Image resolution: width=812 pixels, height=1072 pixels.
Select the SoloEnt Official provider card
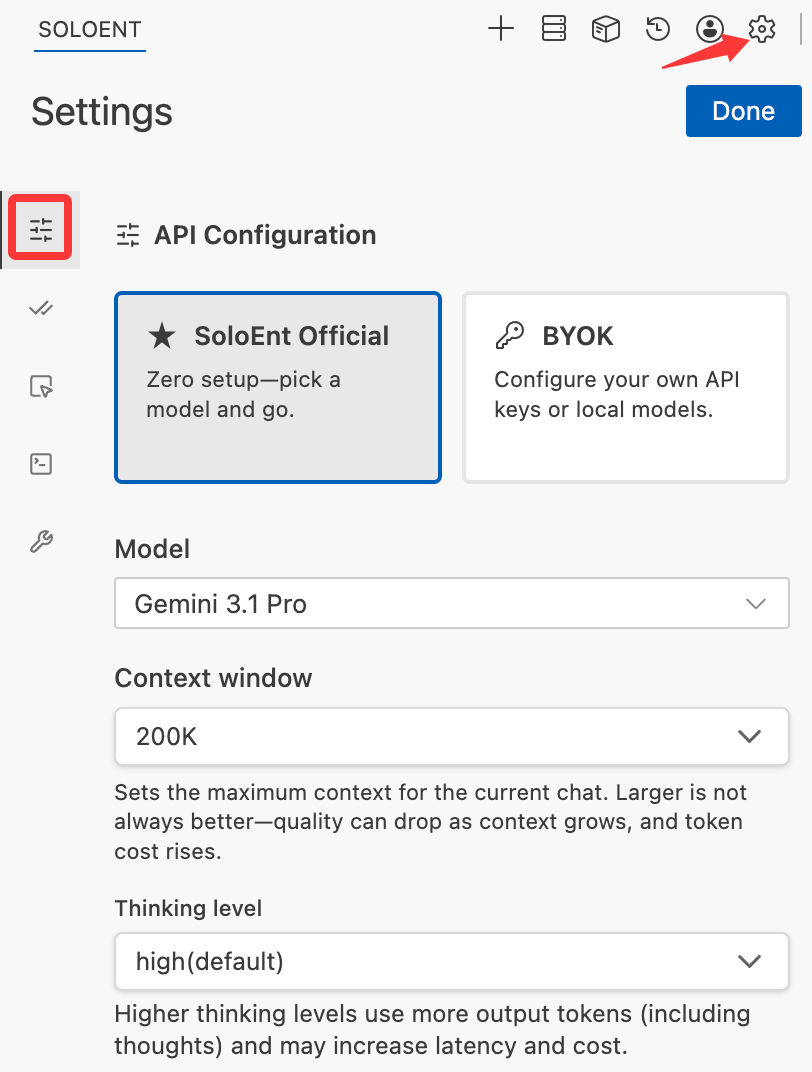pos(278,388)
